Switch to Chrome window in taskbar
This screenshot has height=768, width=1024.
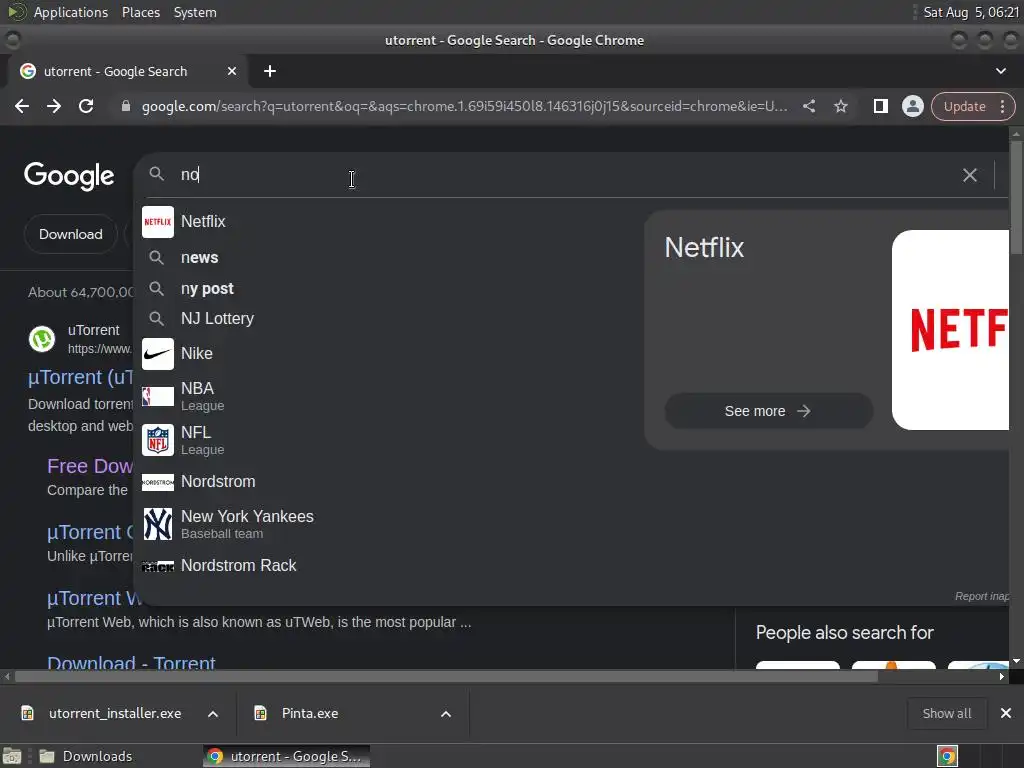287,756
